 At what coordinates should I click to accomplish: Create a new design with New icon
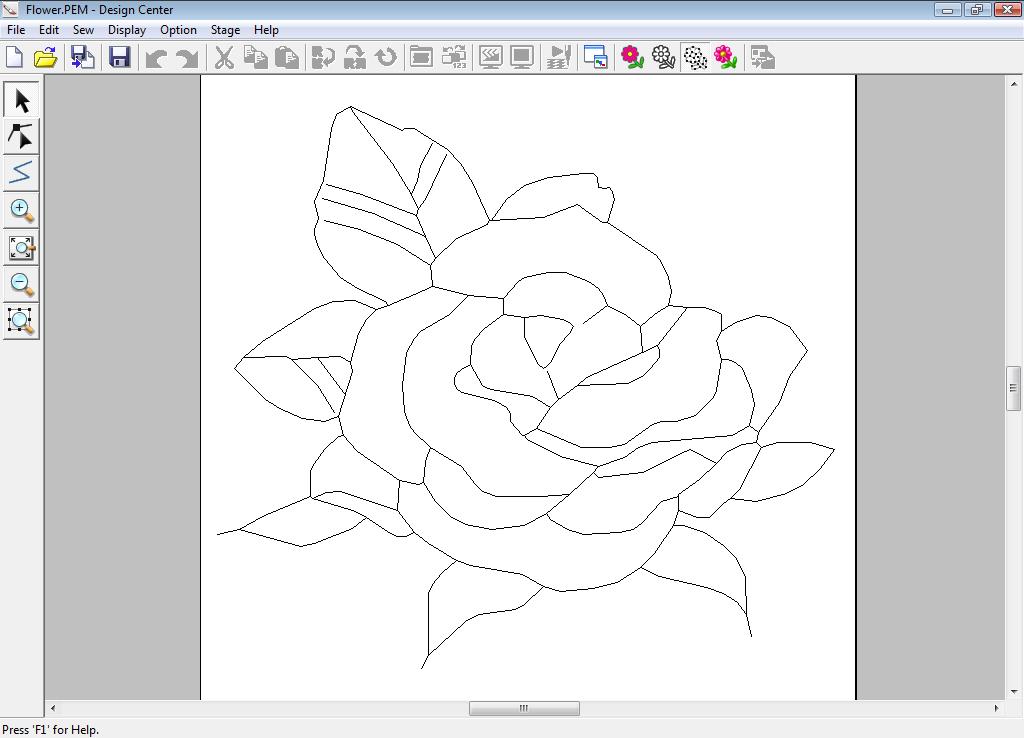(14, 57)
